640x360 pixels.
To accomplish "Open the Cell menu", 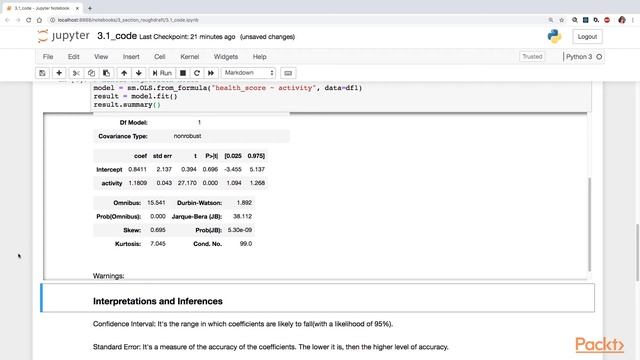I will (160, 57).
